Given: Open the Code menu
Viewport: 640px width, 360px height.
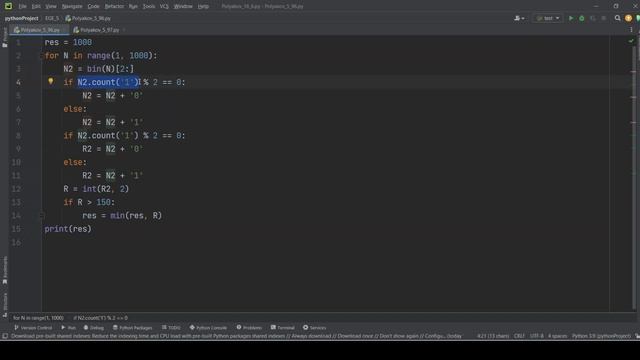Looking at the screenshot, I should pos(93,6).
